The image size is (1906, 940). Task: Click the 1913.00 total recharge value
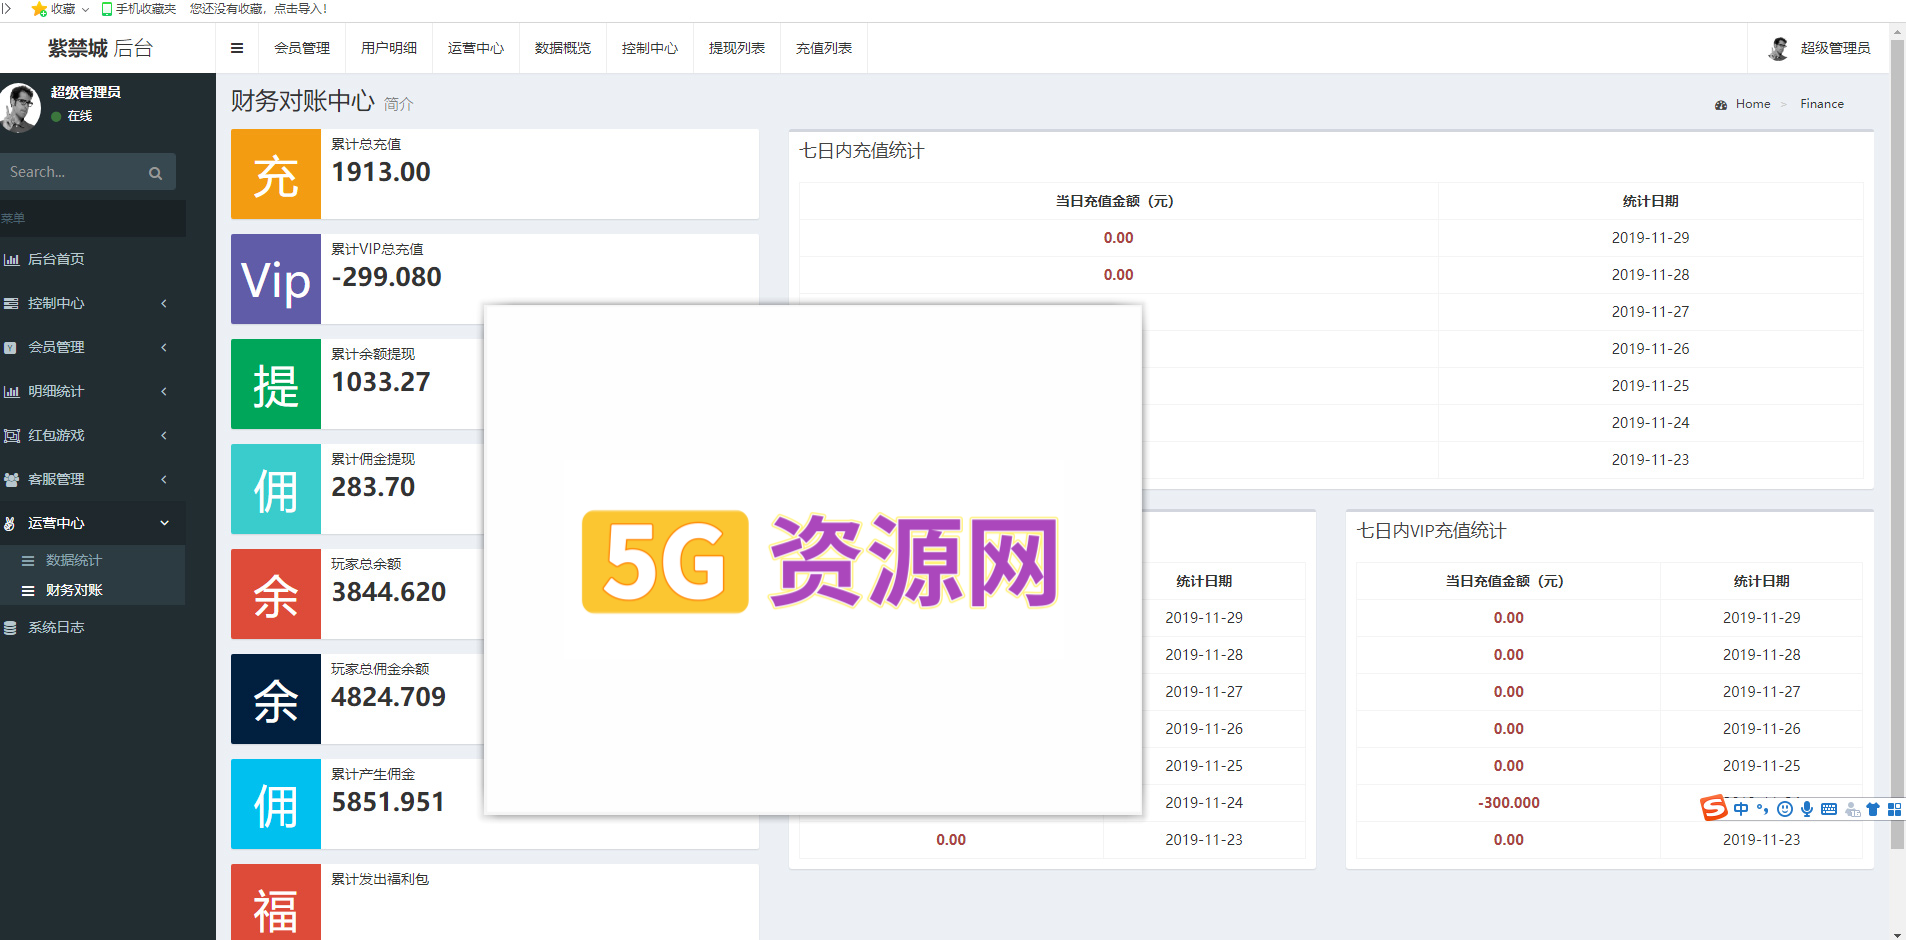[381, 172]
